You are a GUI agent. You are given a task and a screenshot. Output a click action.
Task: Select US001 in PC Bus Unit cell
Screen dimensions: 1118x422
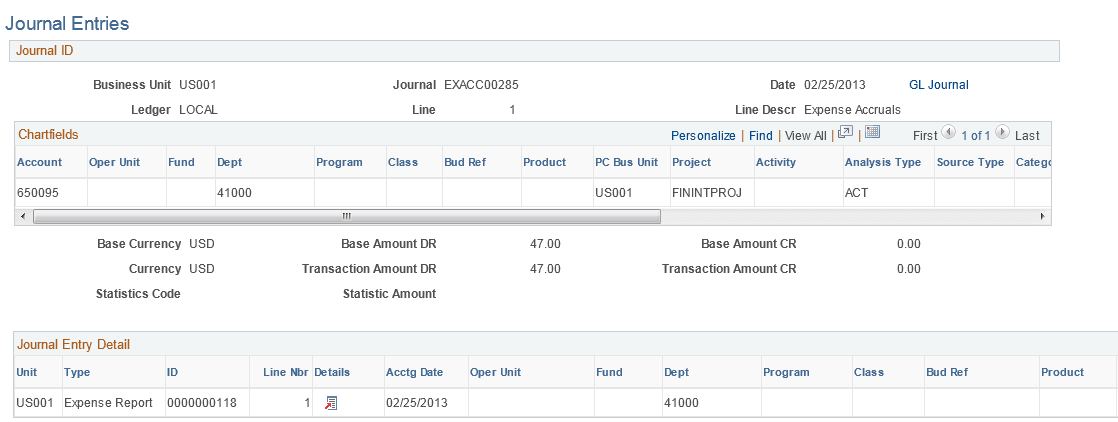pos(614,192)
